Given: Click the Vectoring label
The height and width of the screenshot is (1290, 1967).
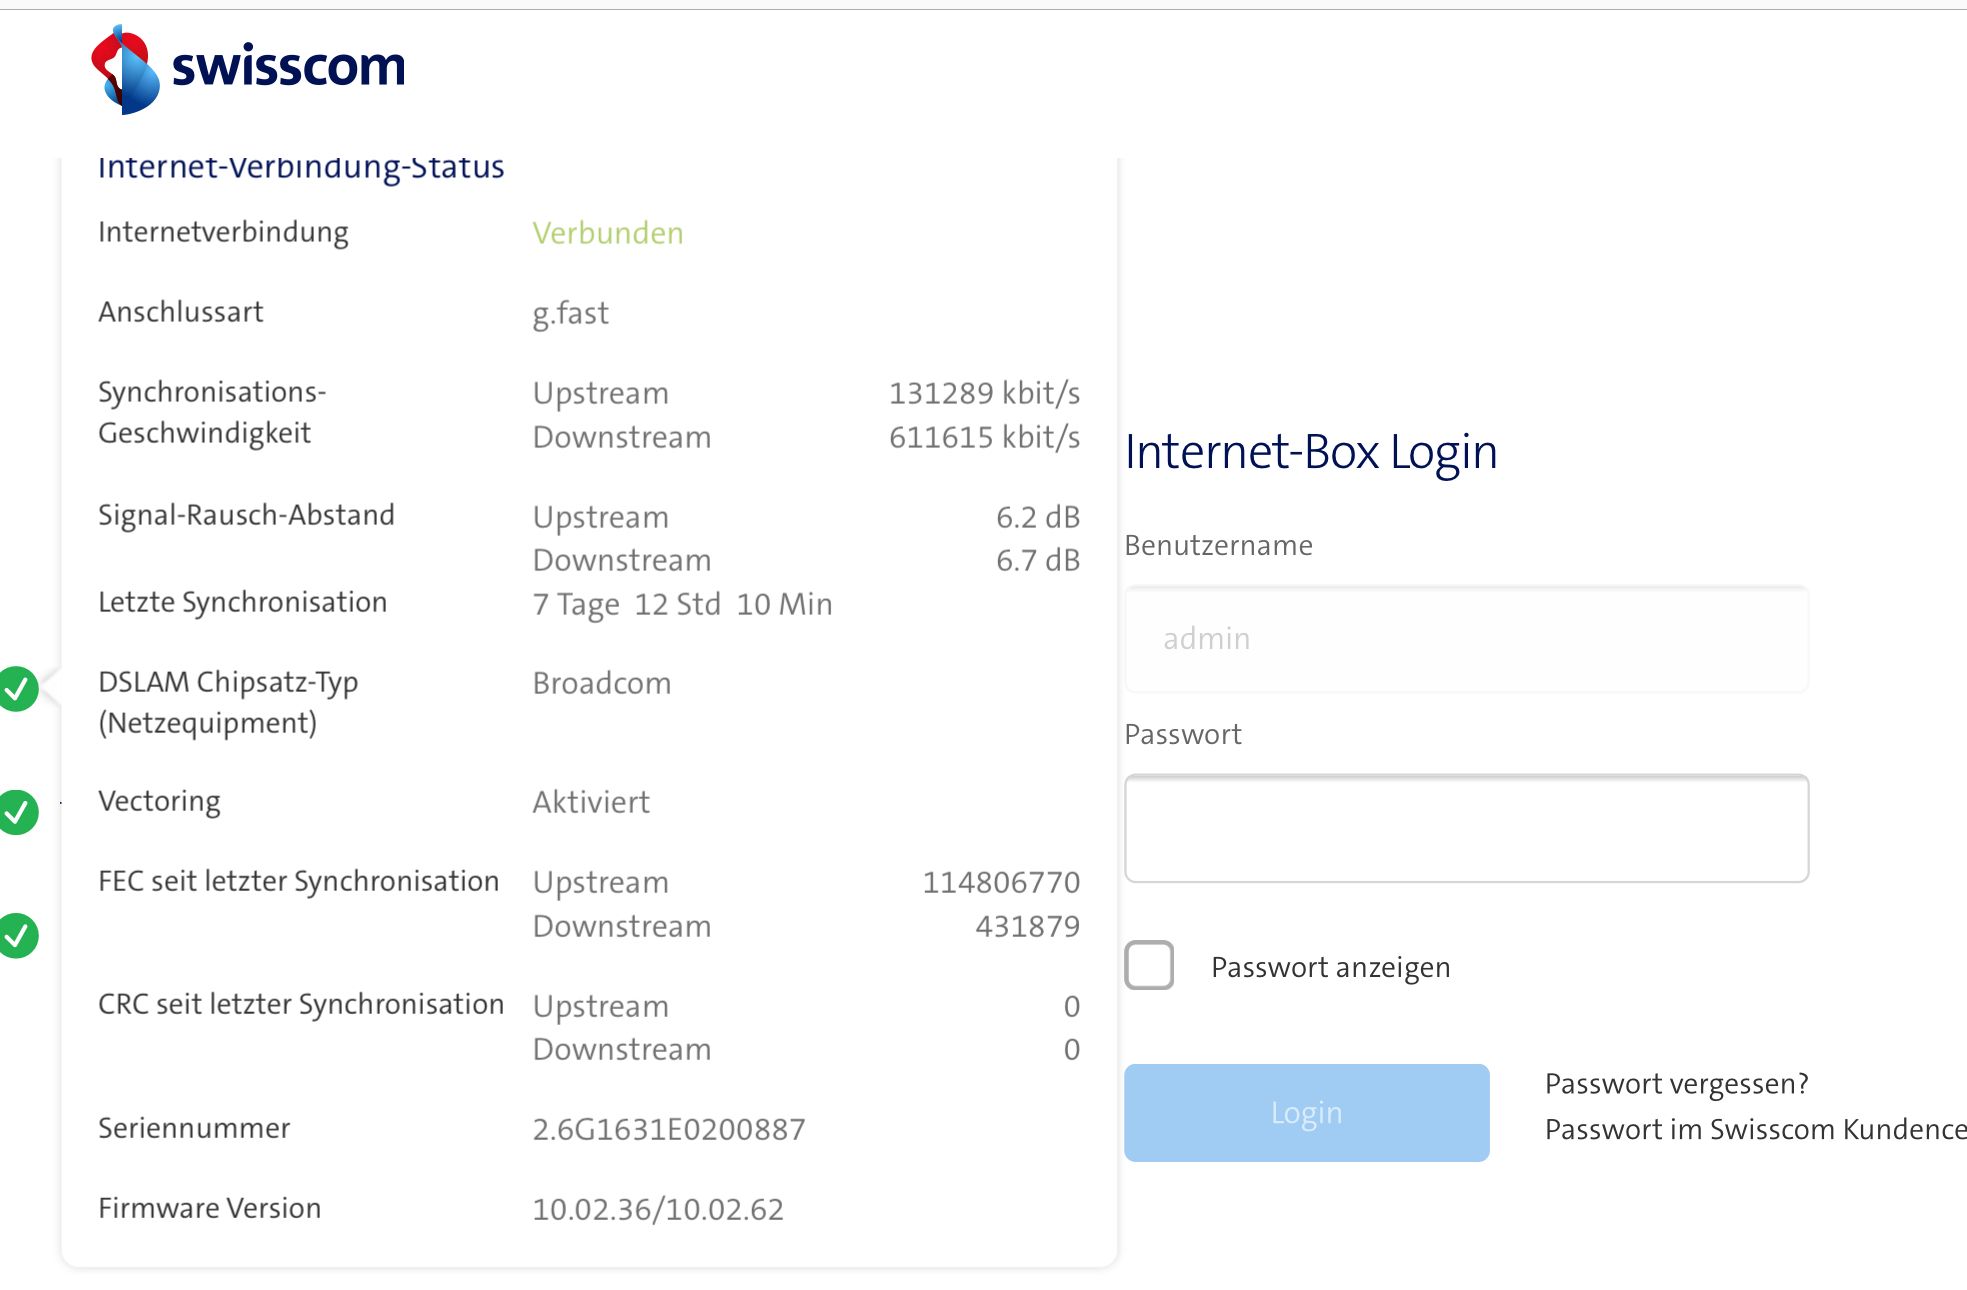Looking at the screenshot, I should [159, 801].
